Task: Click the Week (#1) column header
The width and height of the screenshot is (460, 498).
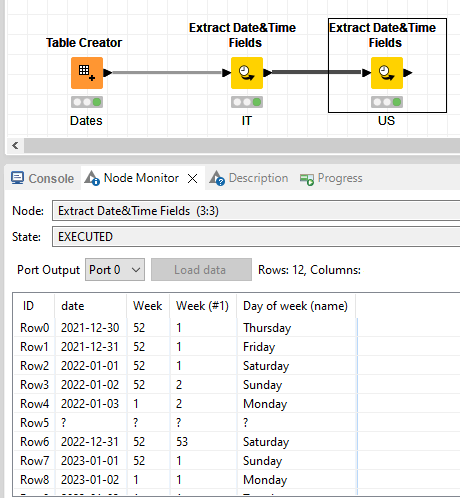Action: tap(203, 306)
